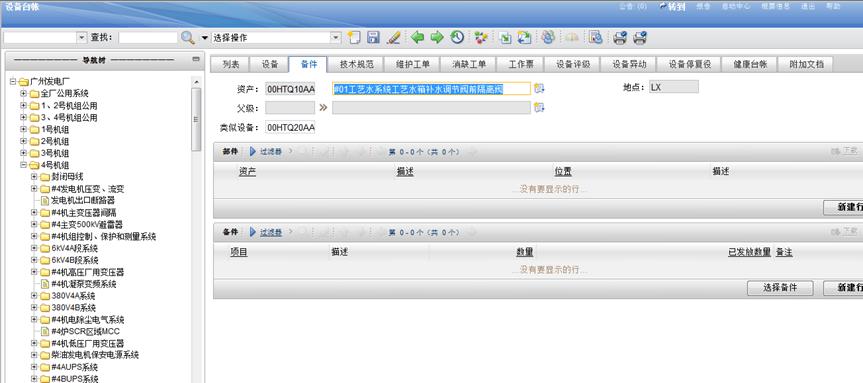
Task: Select #4机凝泵变频系统 tree item
Action: [84, 284]
